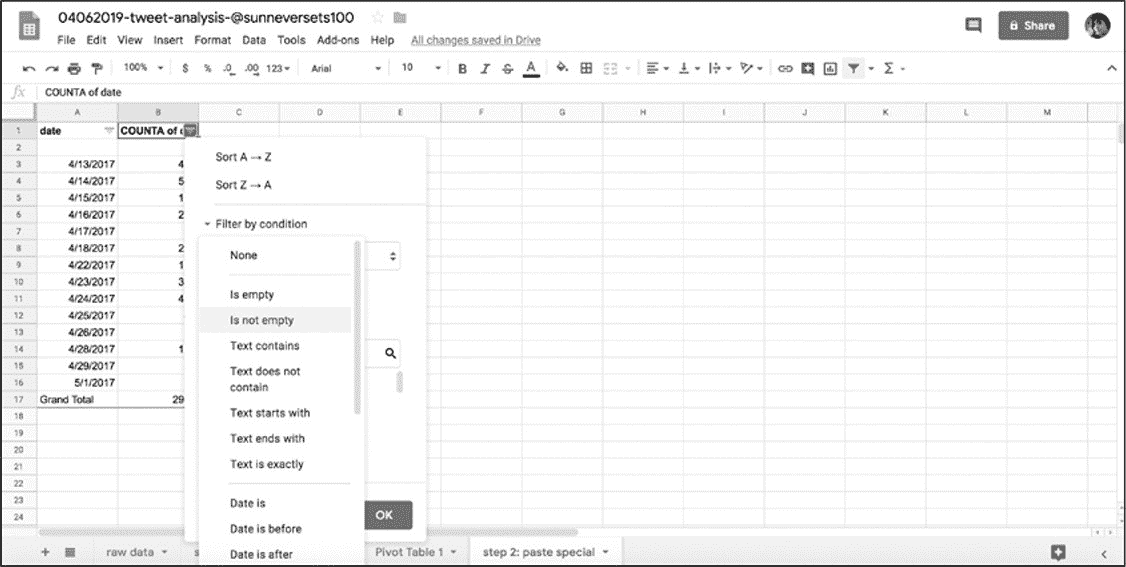Screen dimensions: 1126x567
Task: Click the insert link icon
Action: tap(785, 68)
